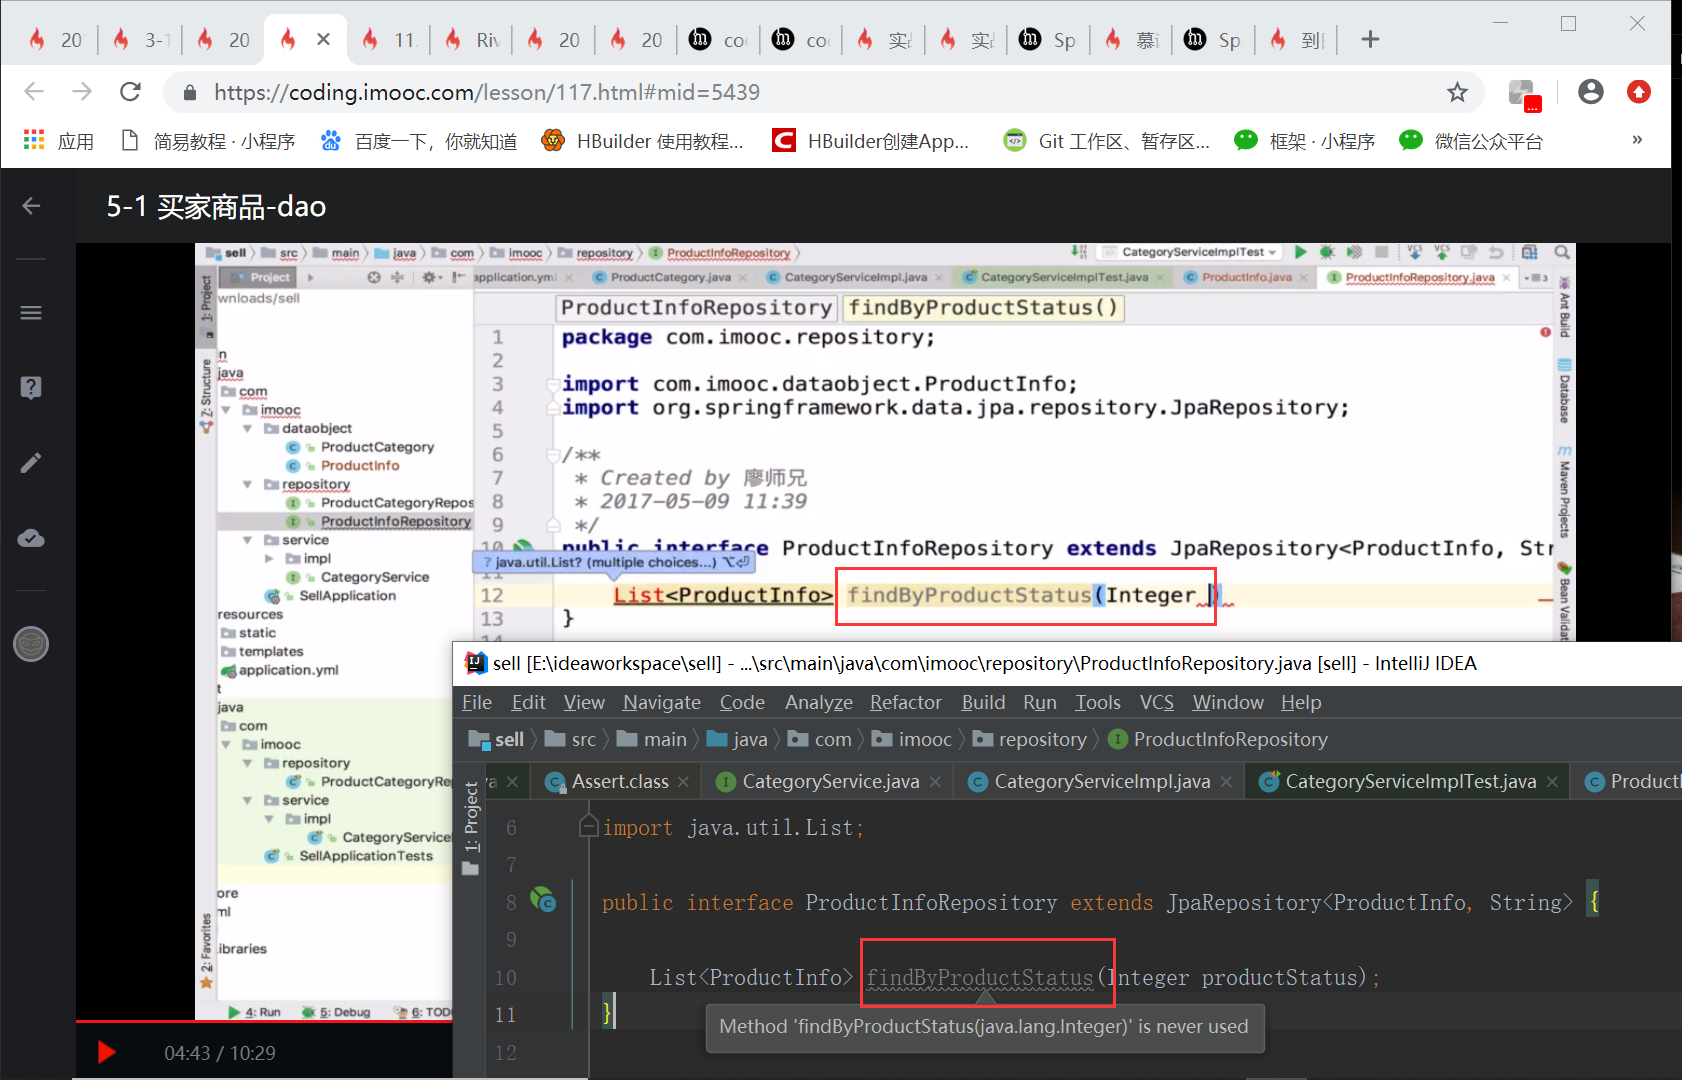Image resolution: width=1682 pixels, height=1080 pixels.
Task: Close the Assert.class editor tab
Action: [683, 782]
